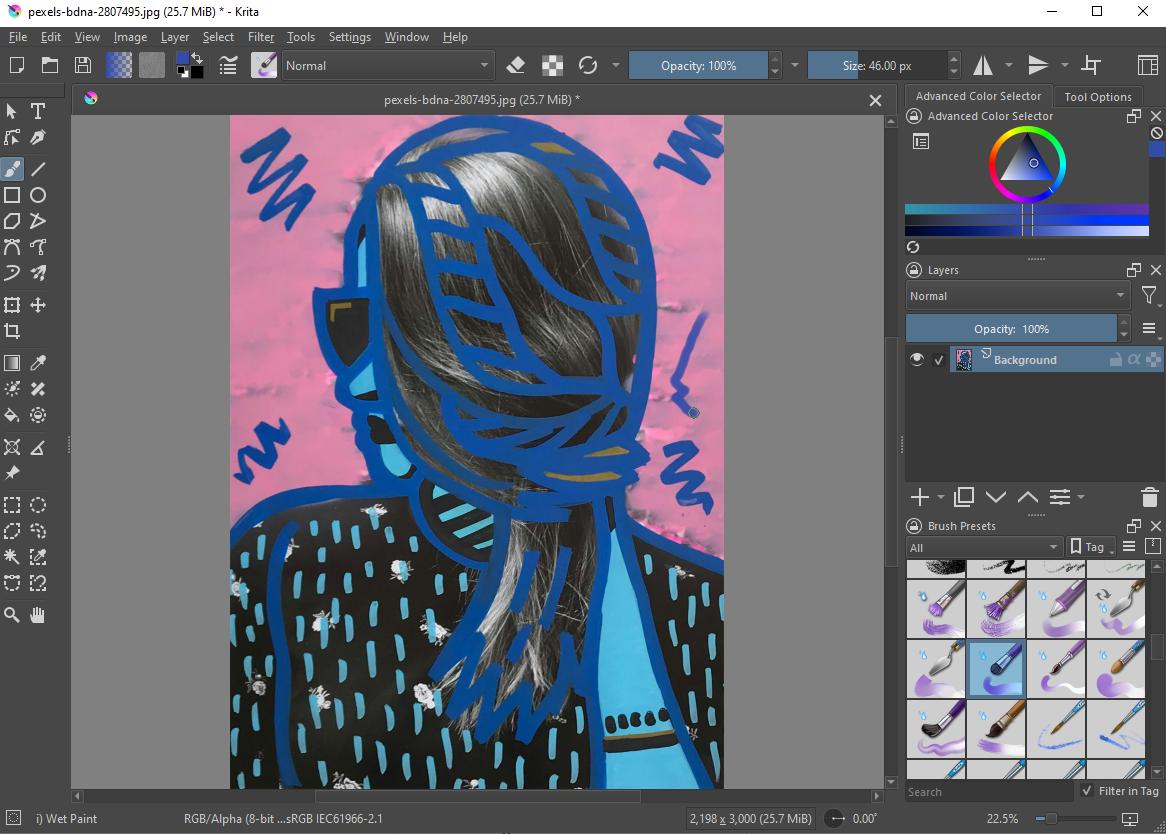Select the Crop tool
The height and width of the screenshot is (834, 1166).
[x=12, y=331]
